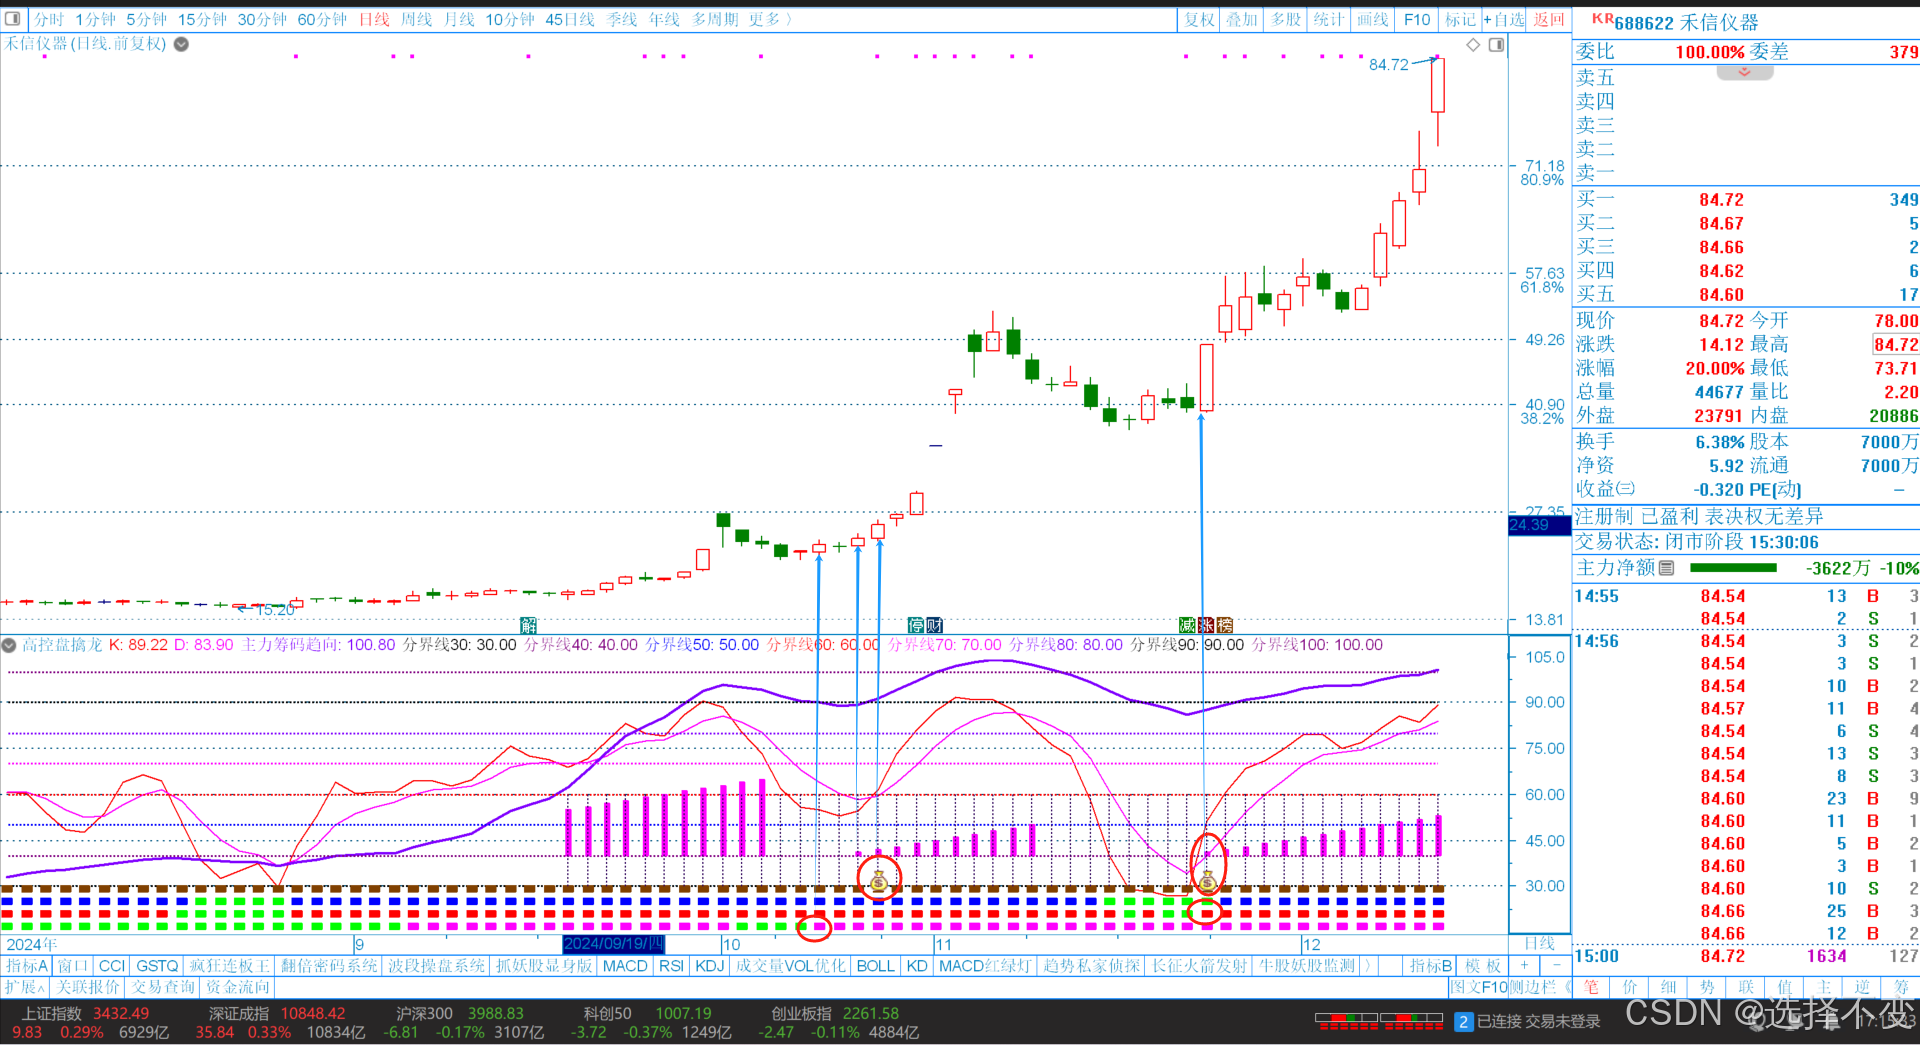
Task: Click the first money-bag signal icon
Action: [x=879, y=881]
